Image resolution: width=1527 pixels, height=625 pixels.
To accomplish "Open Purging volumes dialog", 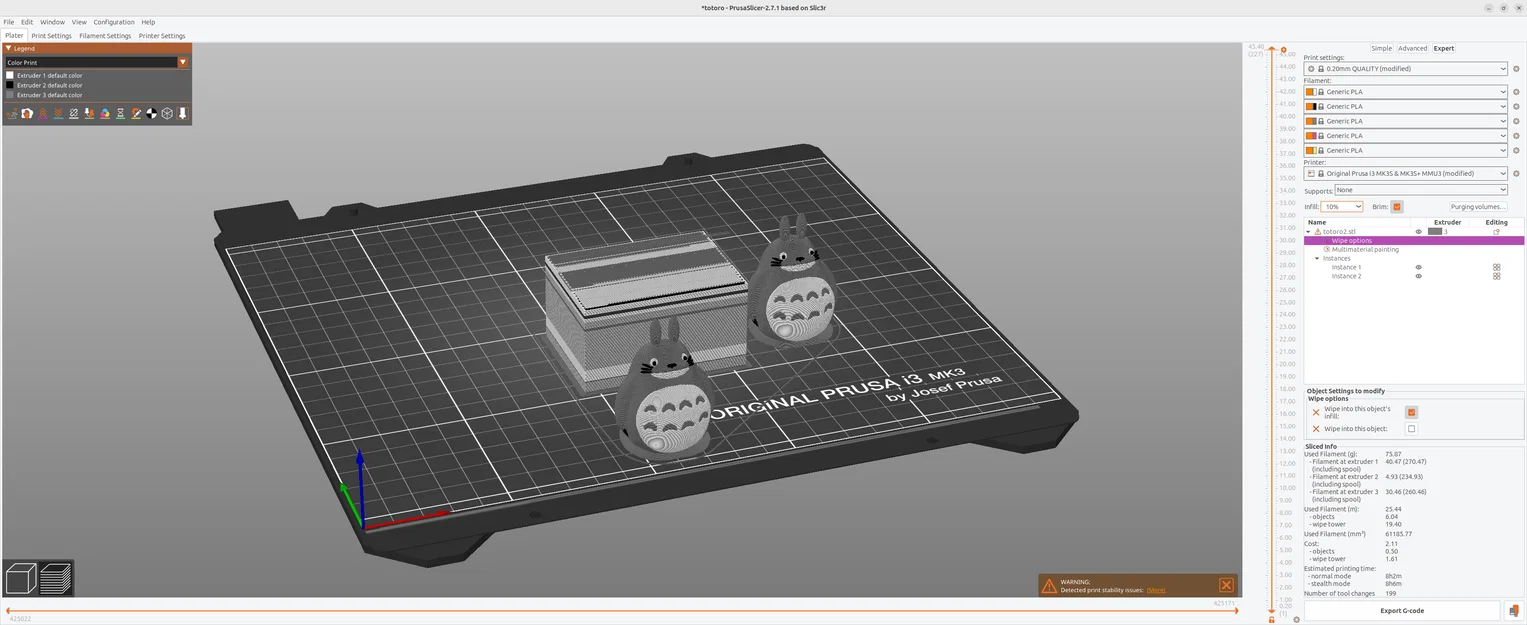I will [1478, 207].
